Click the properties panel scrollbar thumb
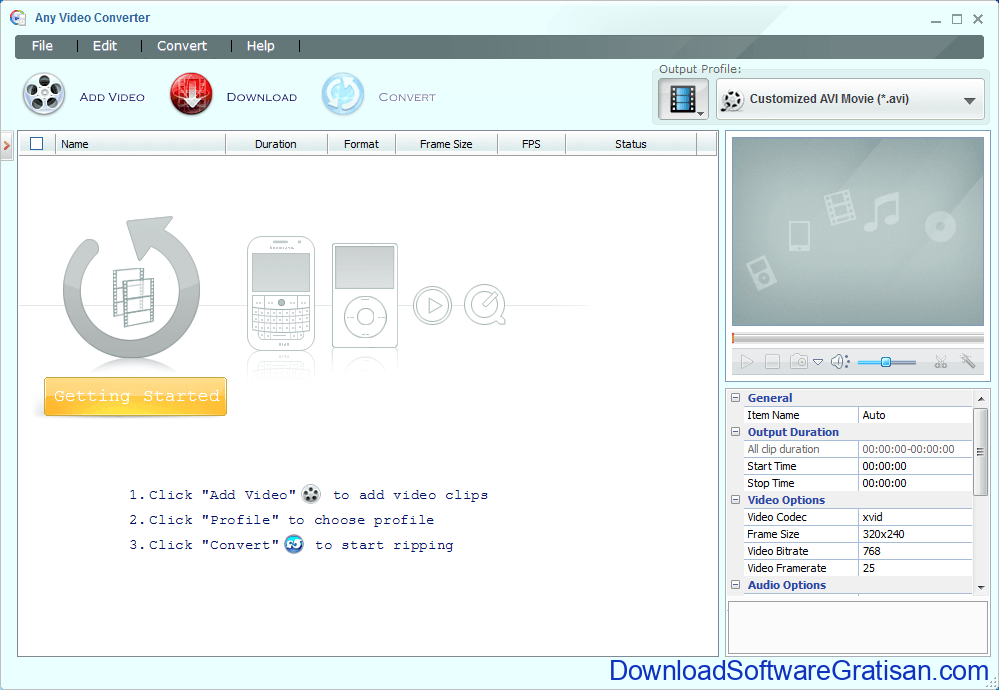Viewport: 999px width, 690px height. 981,451
